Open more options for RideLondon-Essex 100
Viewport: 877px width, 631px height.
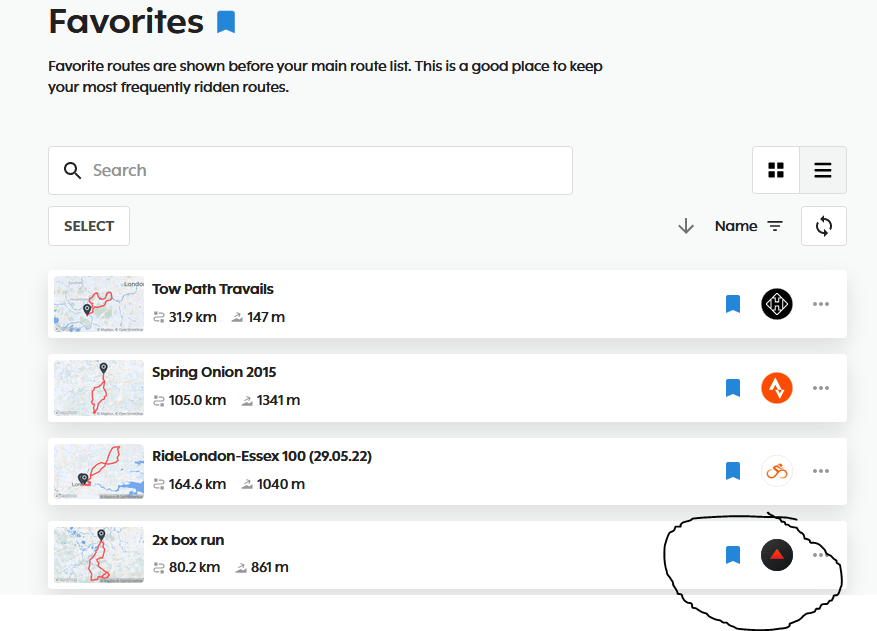click(x=821, y=471)
